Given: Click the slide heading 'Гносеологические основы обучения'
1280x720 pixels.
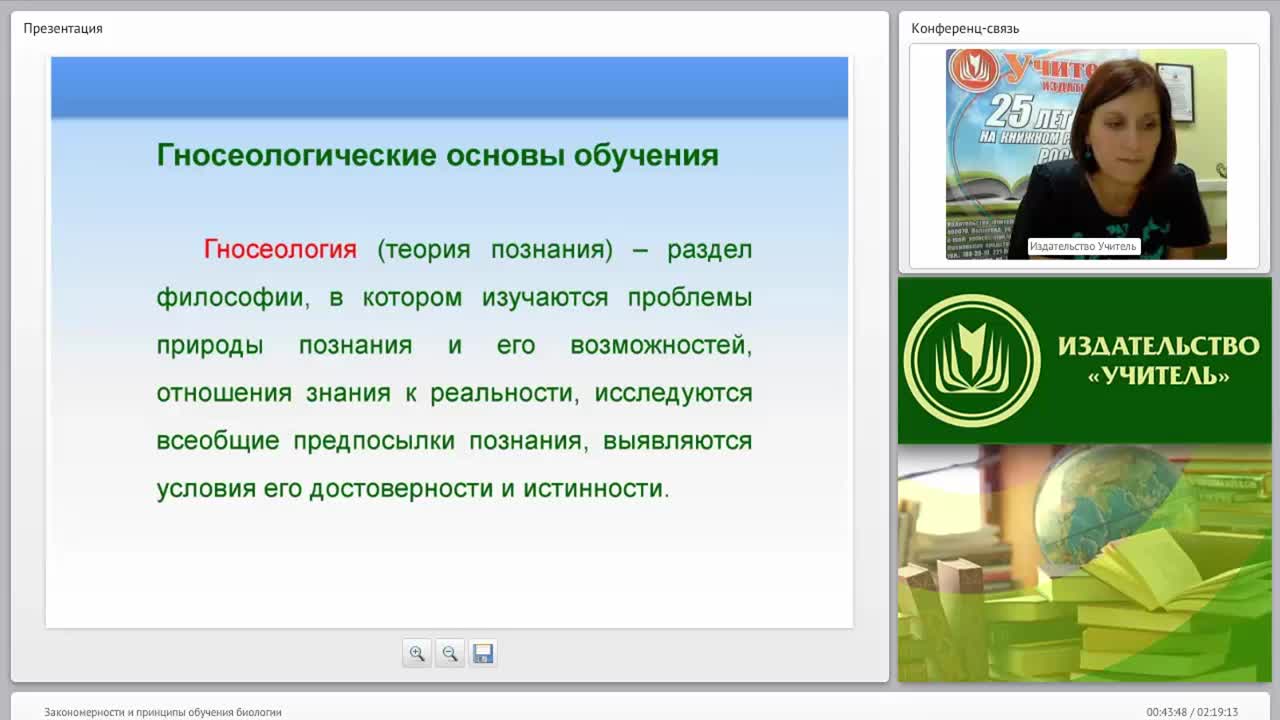Looking at the screenshot, I should pos(438,155).
